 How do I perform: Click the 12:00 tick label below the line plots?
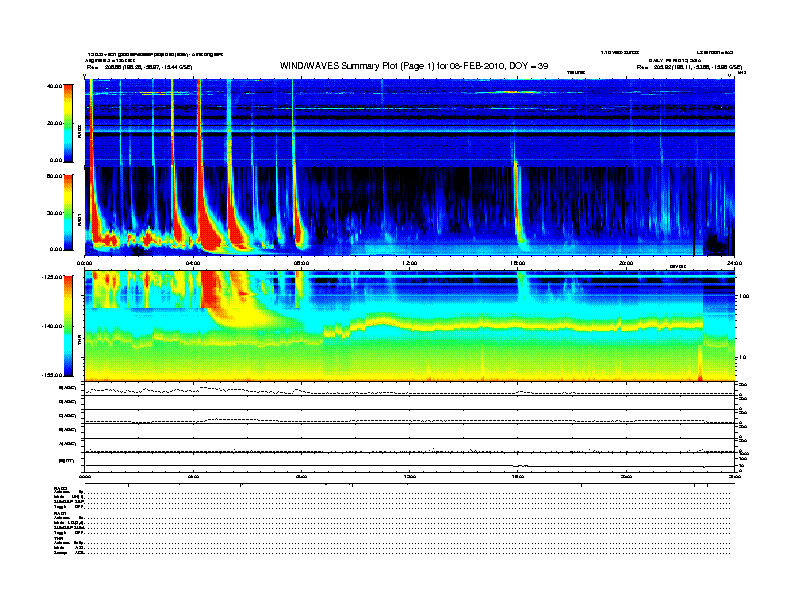click(410, 476)
